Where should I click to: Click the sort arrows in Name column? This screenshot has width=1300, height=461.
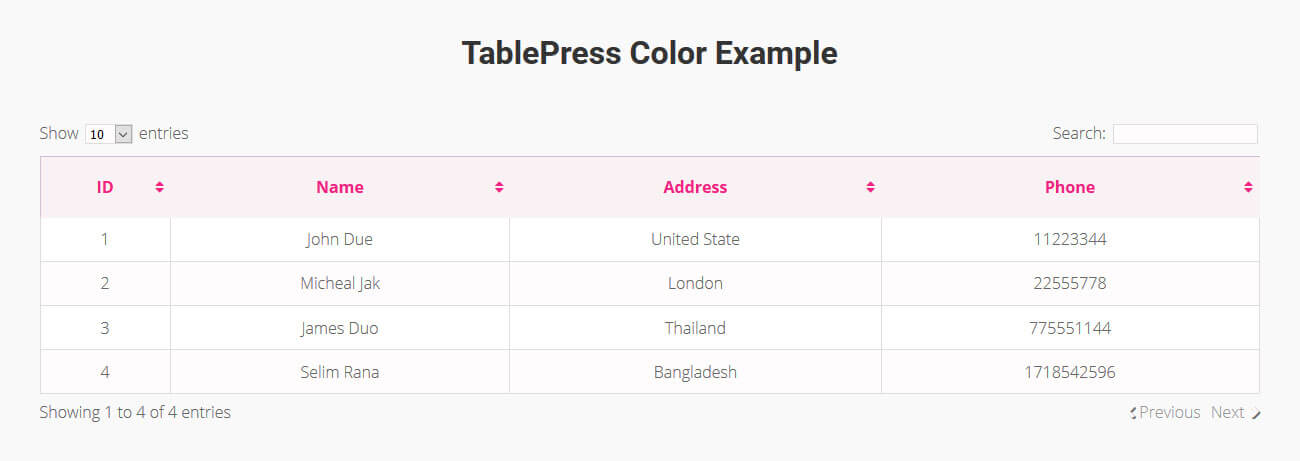click(499, 187)
